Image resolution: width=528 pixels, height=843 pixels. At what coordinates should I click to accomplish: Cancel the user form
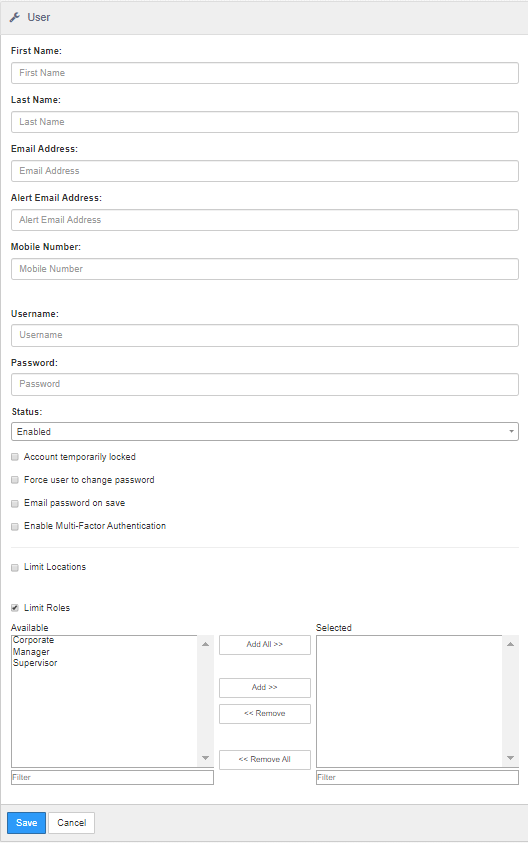72,823
